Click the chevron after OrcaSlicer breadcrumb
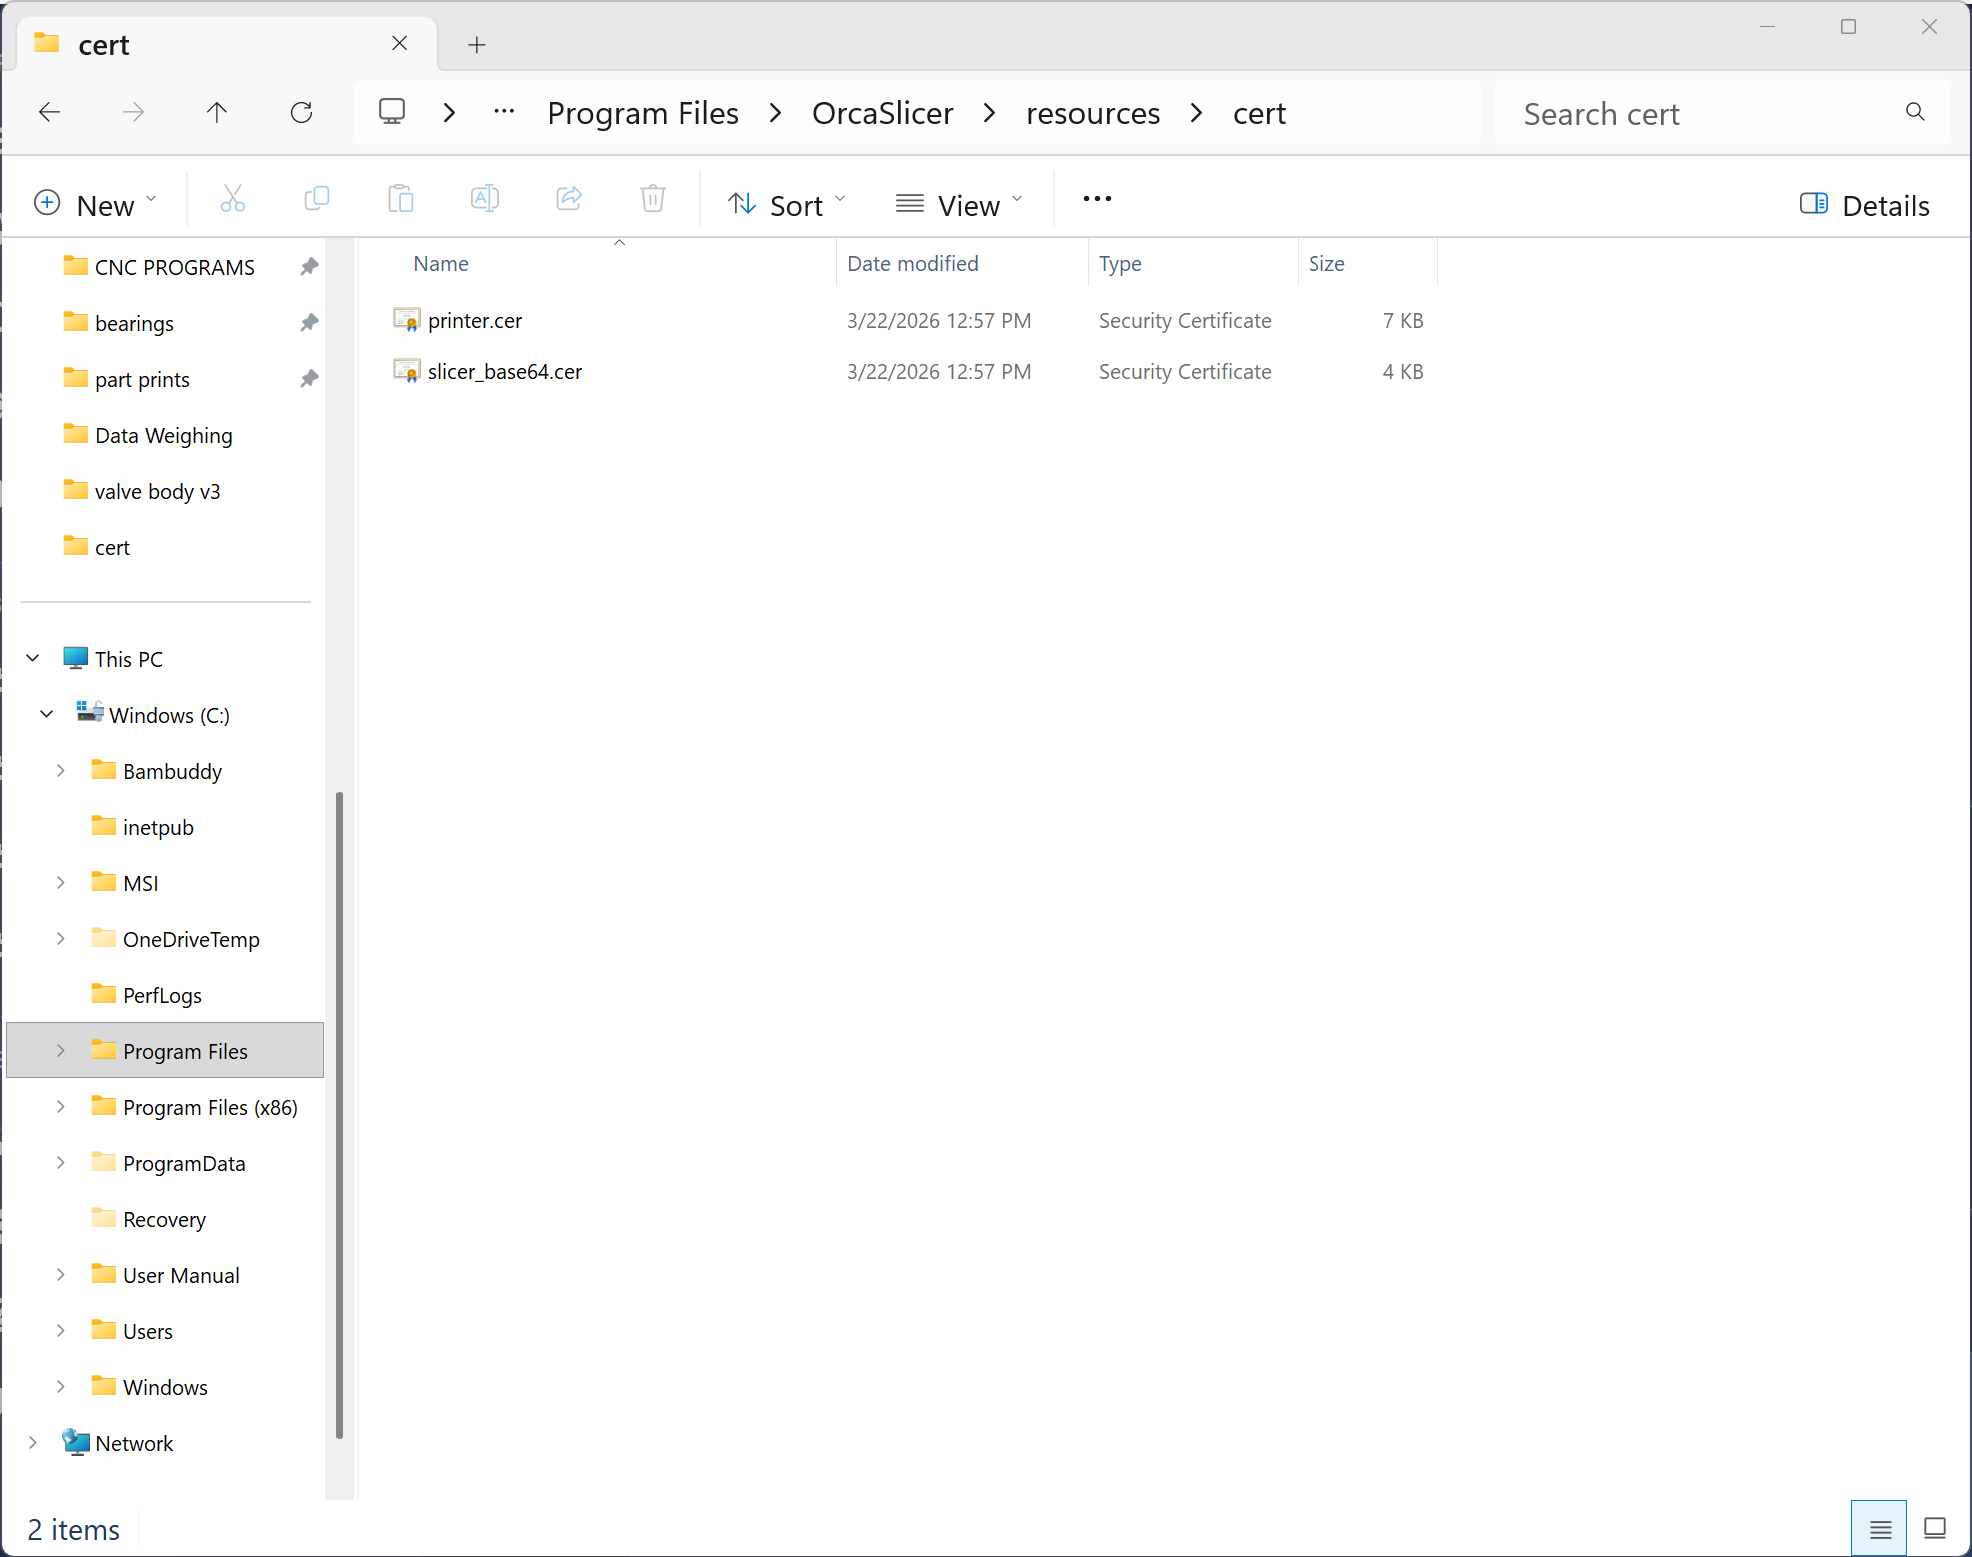The image size is (1972, 1557). [989, 113]
